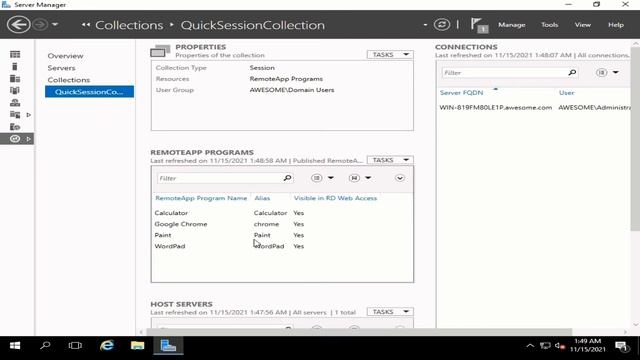The image size is (640, 360).
Task: Select Overview in navigation pane
Action: pyautogui.click(x=65, y=56)
